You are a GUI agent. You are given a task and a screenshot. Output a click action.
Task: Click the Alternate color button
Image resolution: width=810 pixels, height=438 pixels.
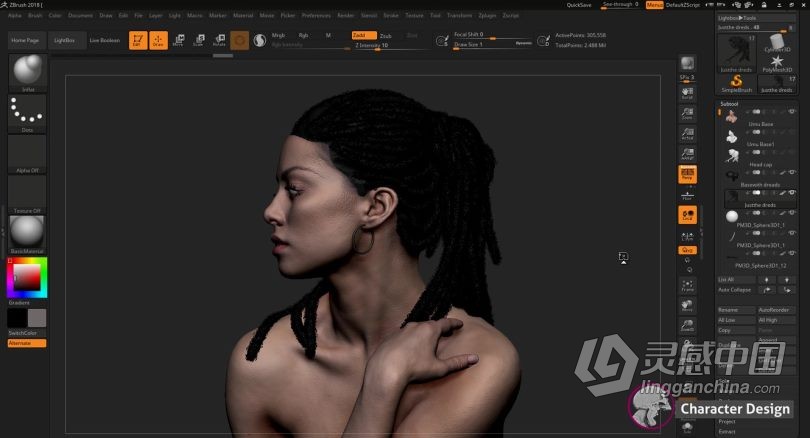click(27, 343)
